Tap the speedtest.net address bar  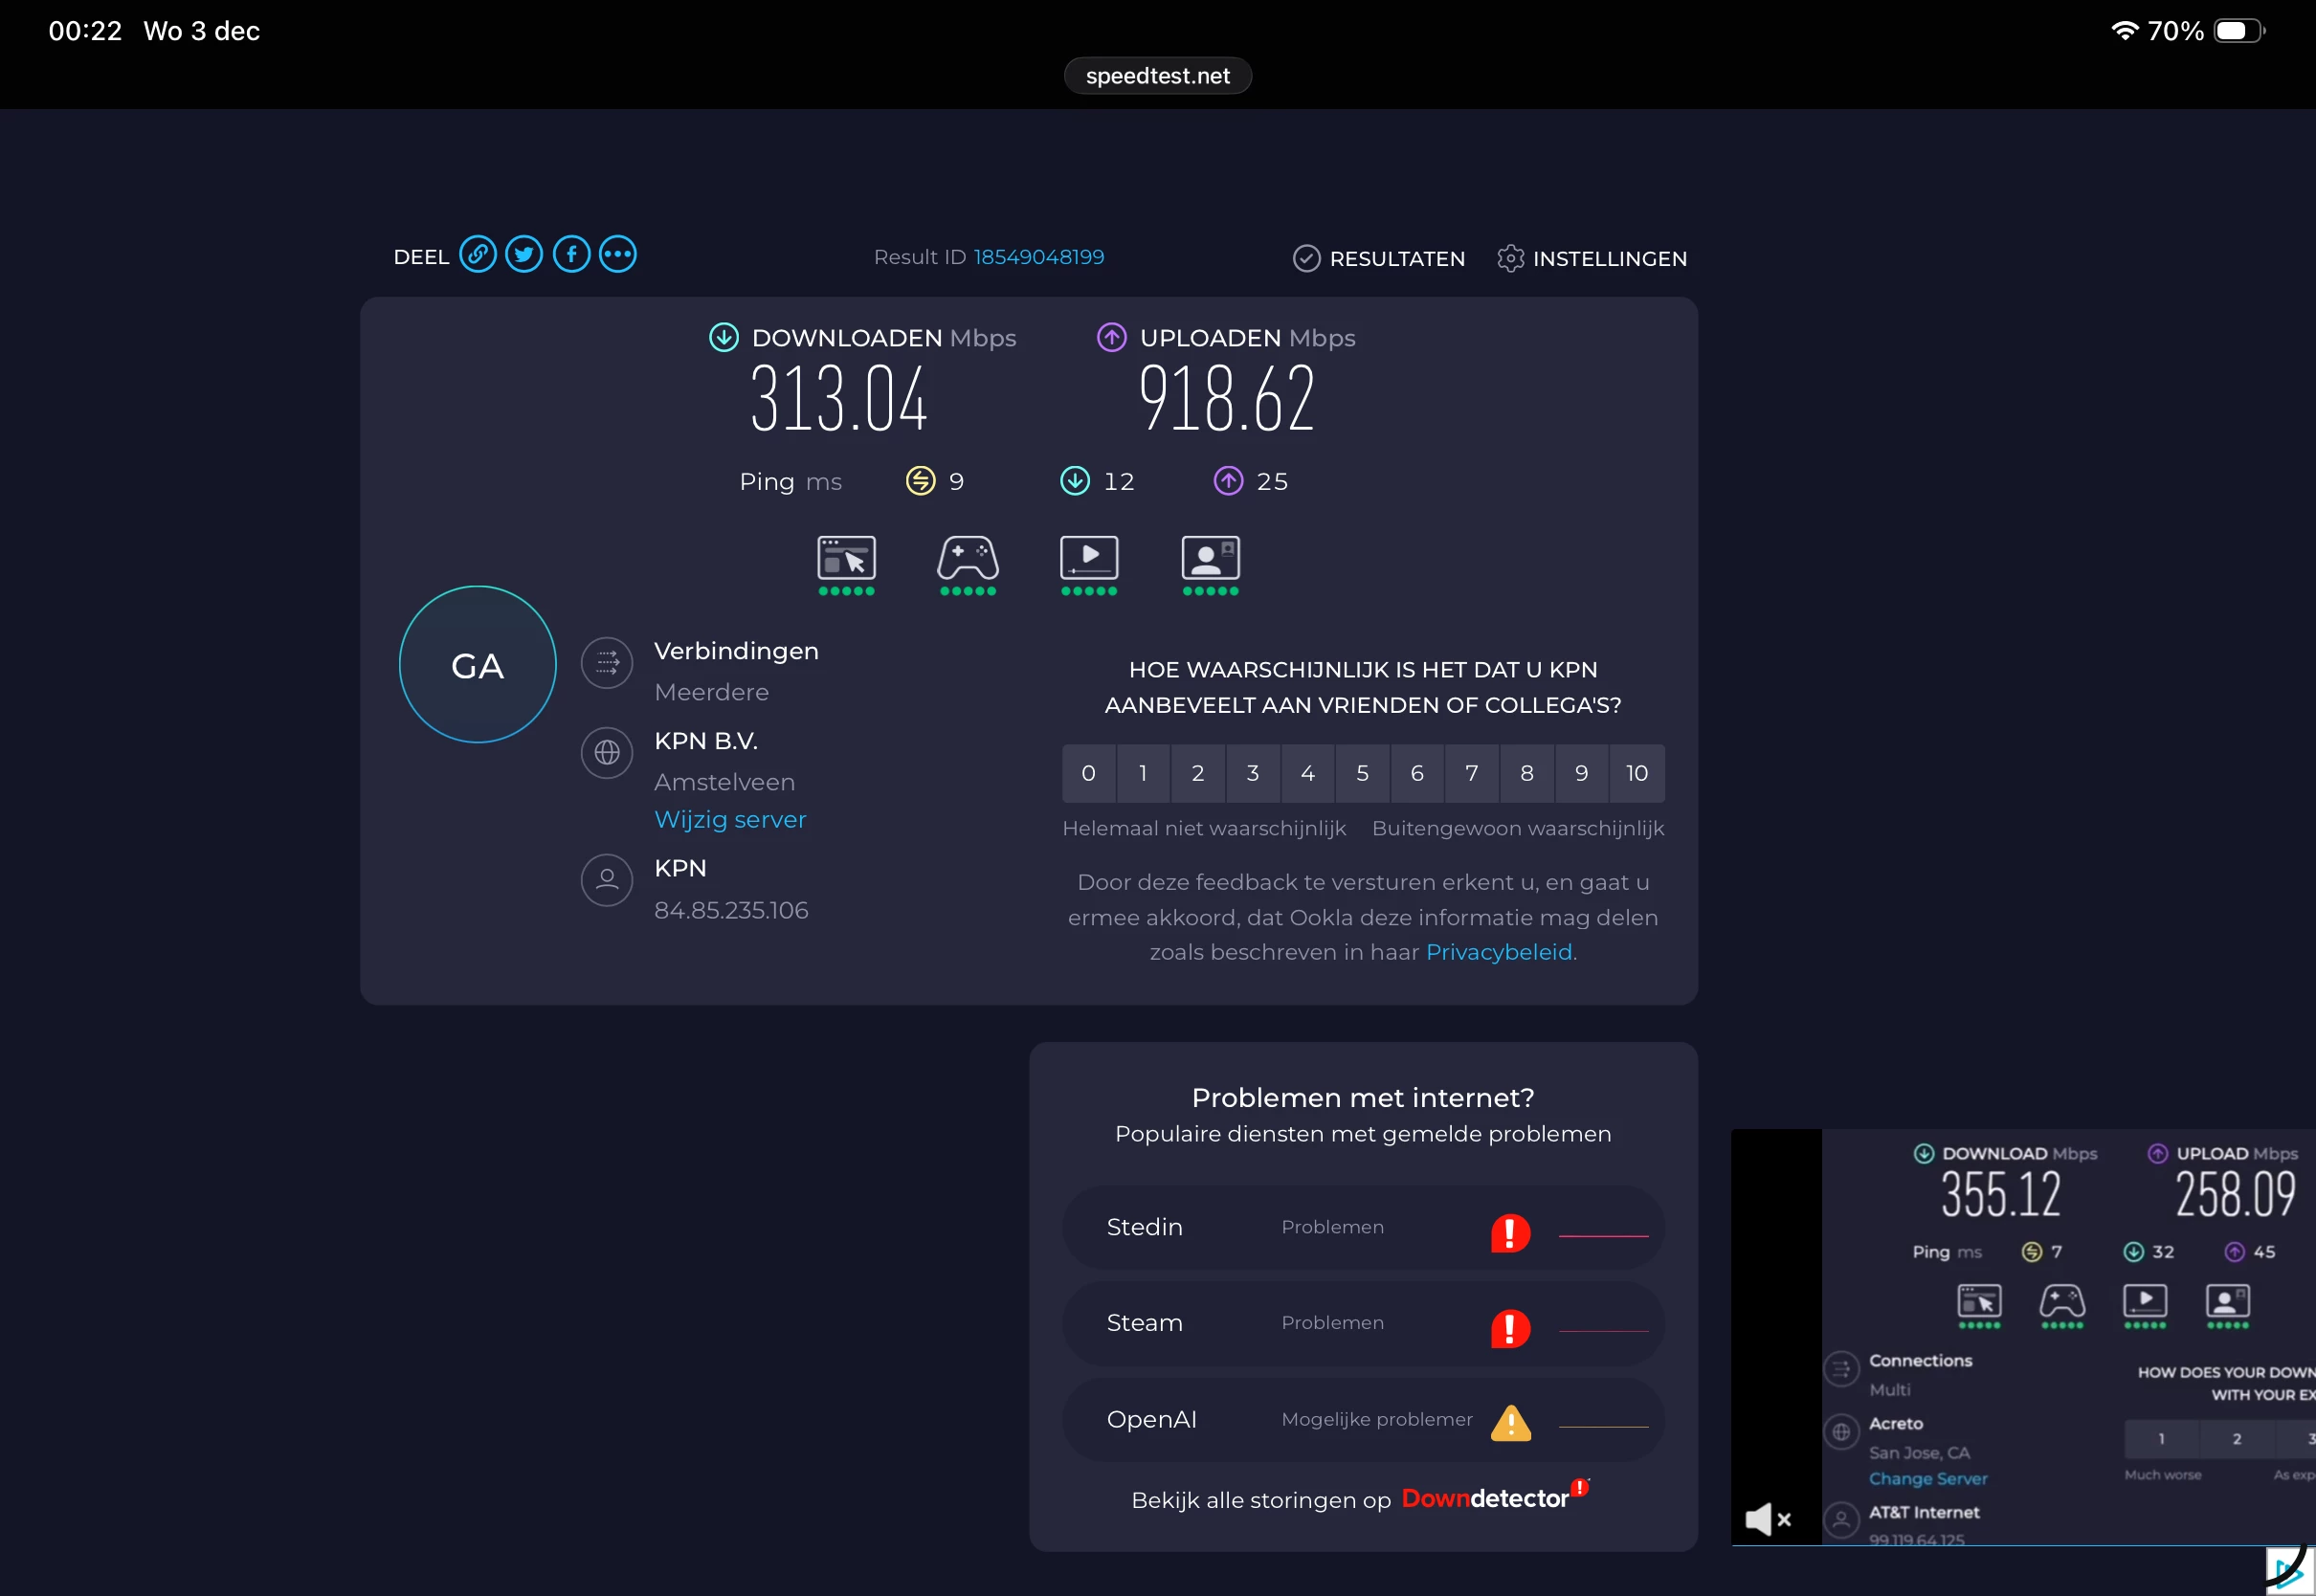coord(1157,76)
